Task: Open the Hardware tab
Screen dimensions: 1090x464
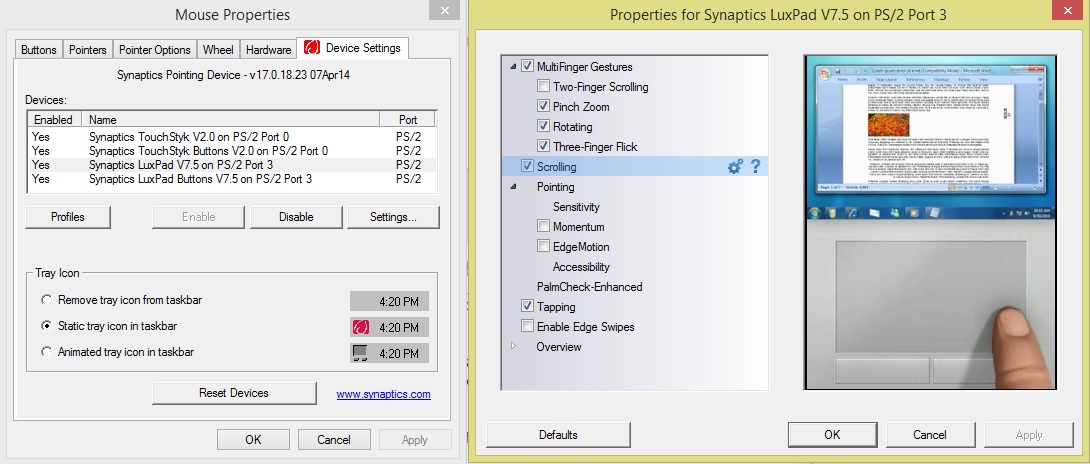Action: tap(268, 49)
